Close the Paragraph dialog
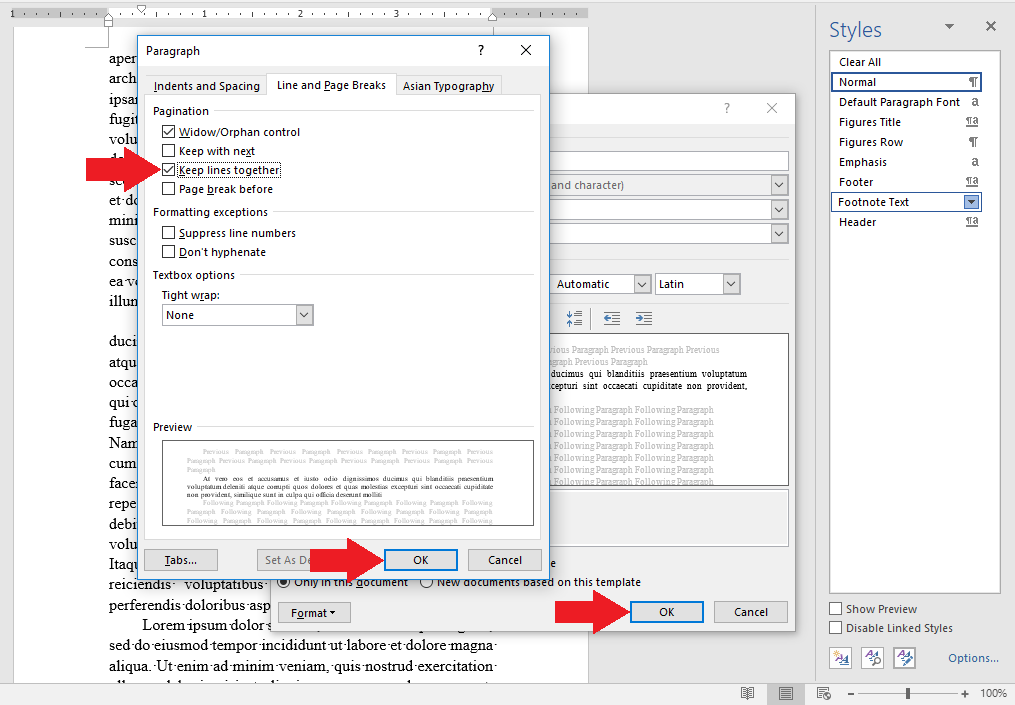This screenshot has width=1015, height=705. tap(526, 50)
